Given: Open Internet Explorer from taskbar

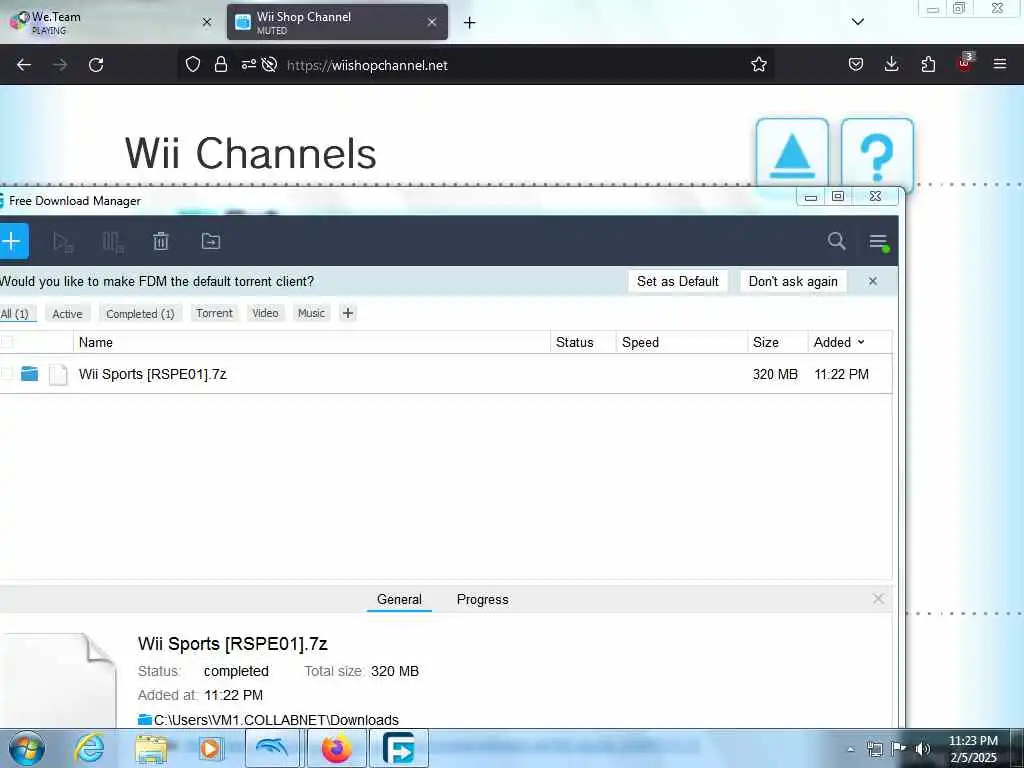Looking at the screenshot, I should pos(89,748).
